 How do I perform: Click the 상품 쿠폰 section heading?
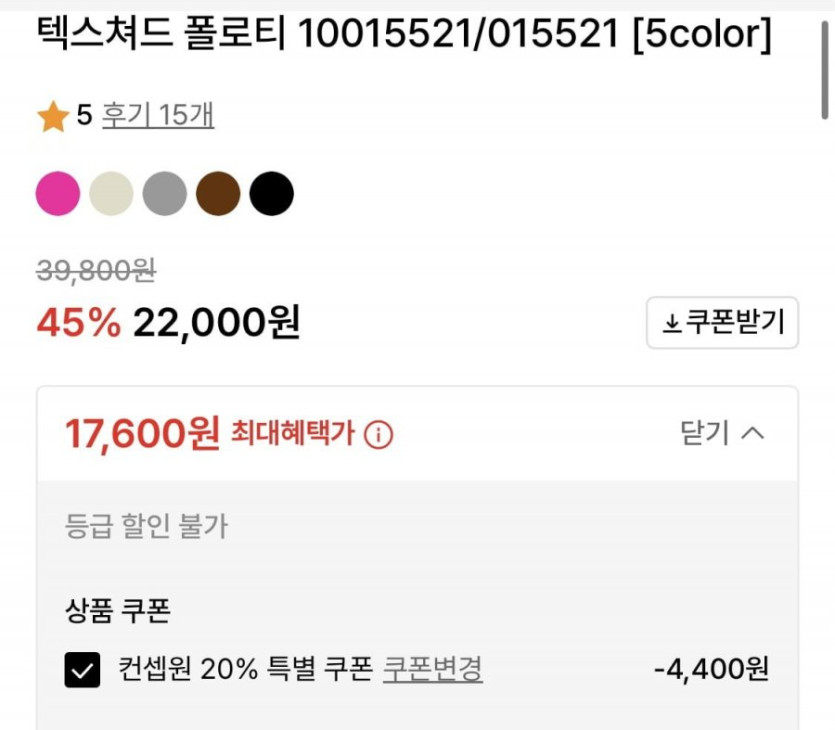(x=117, y=611)
